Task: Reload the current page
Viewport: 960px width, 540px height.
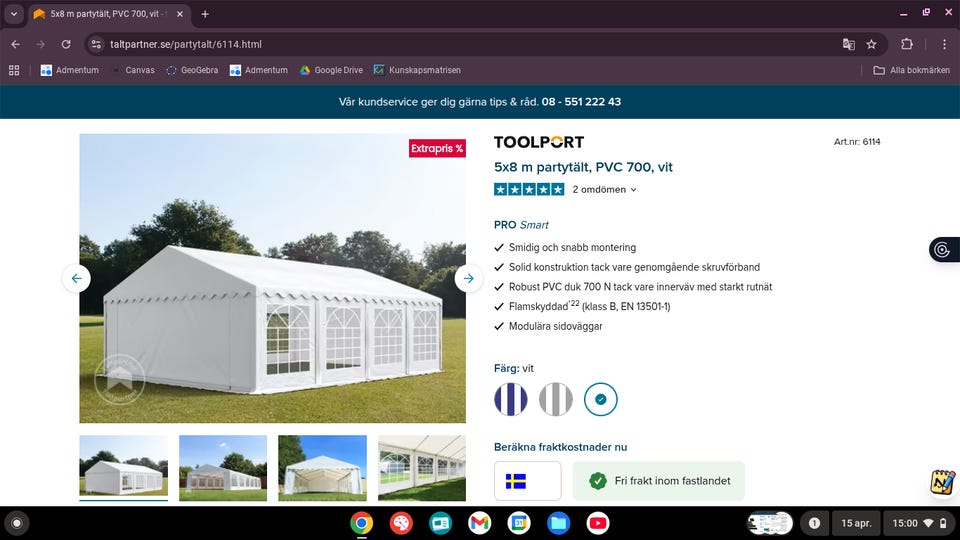Action: tap(66, 44)
